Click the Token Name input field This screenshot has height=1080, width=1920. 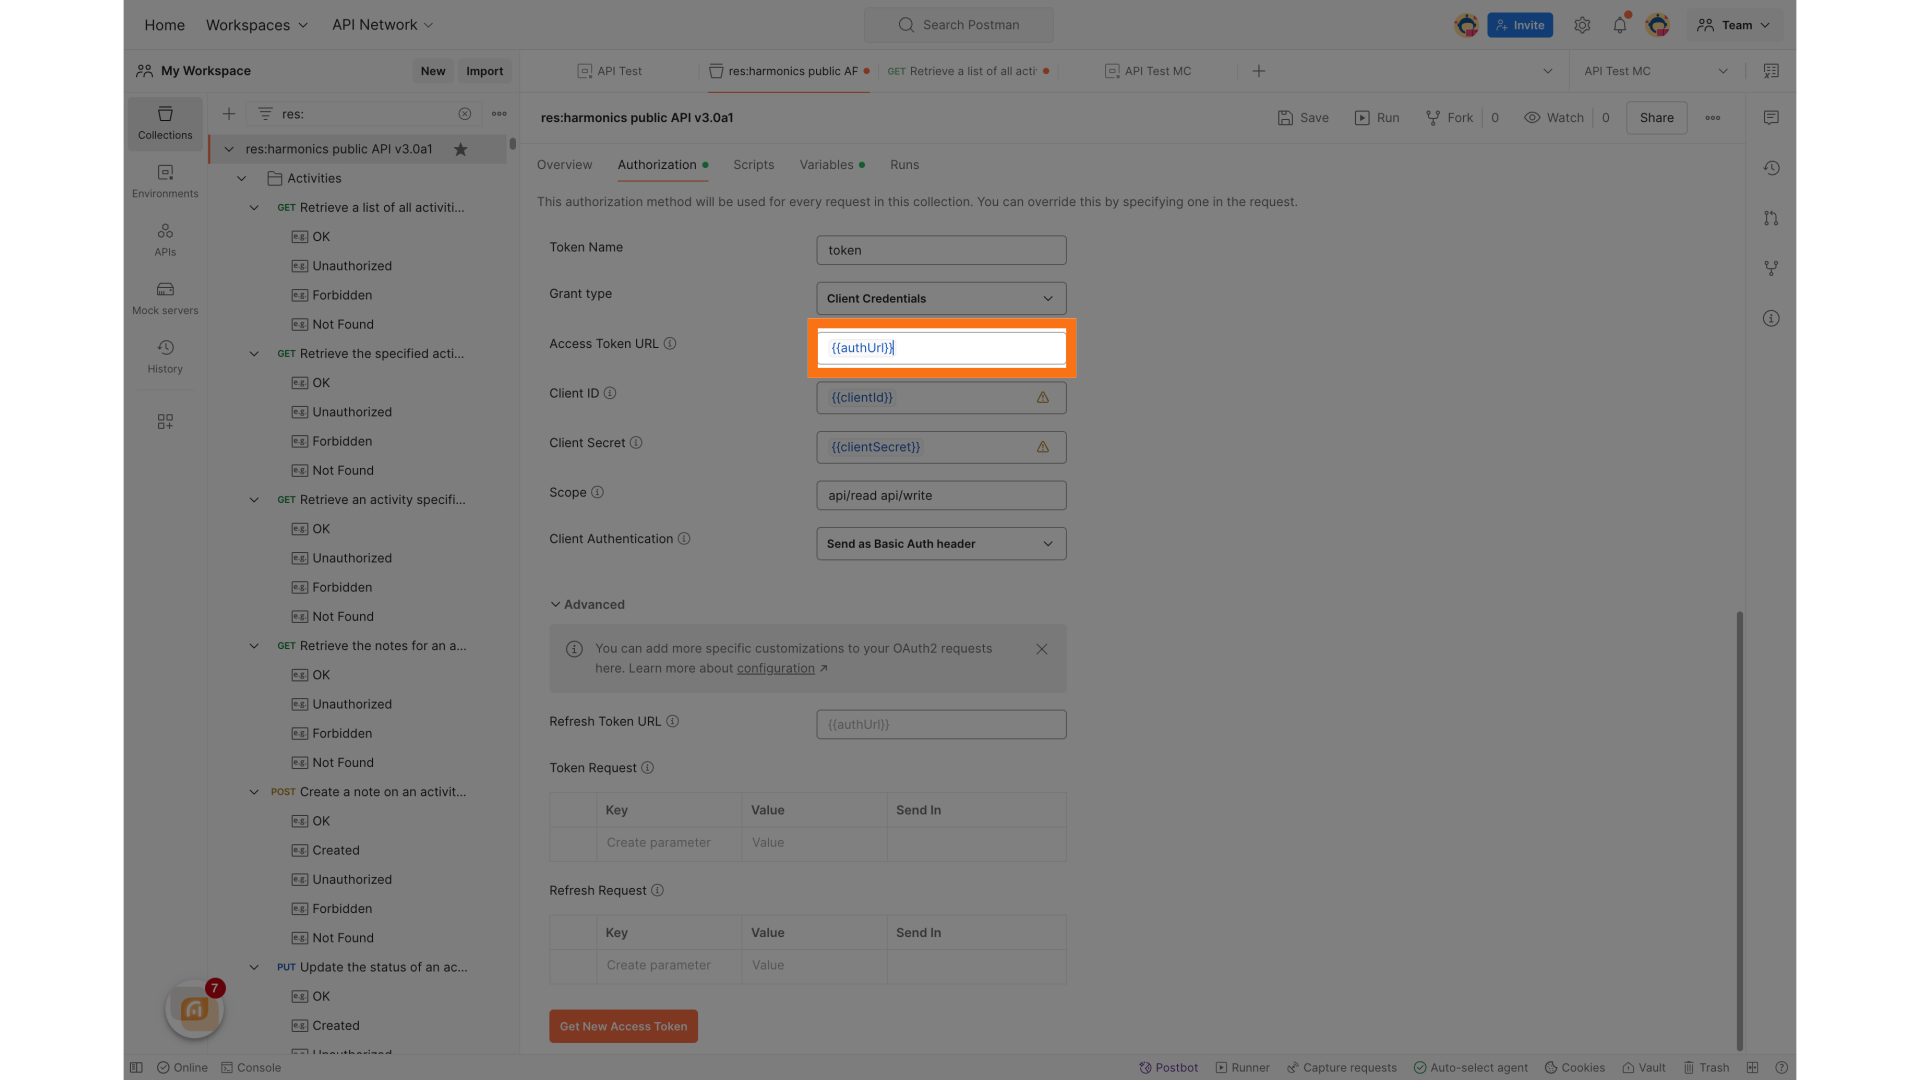click(940, 249)
